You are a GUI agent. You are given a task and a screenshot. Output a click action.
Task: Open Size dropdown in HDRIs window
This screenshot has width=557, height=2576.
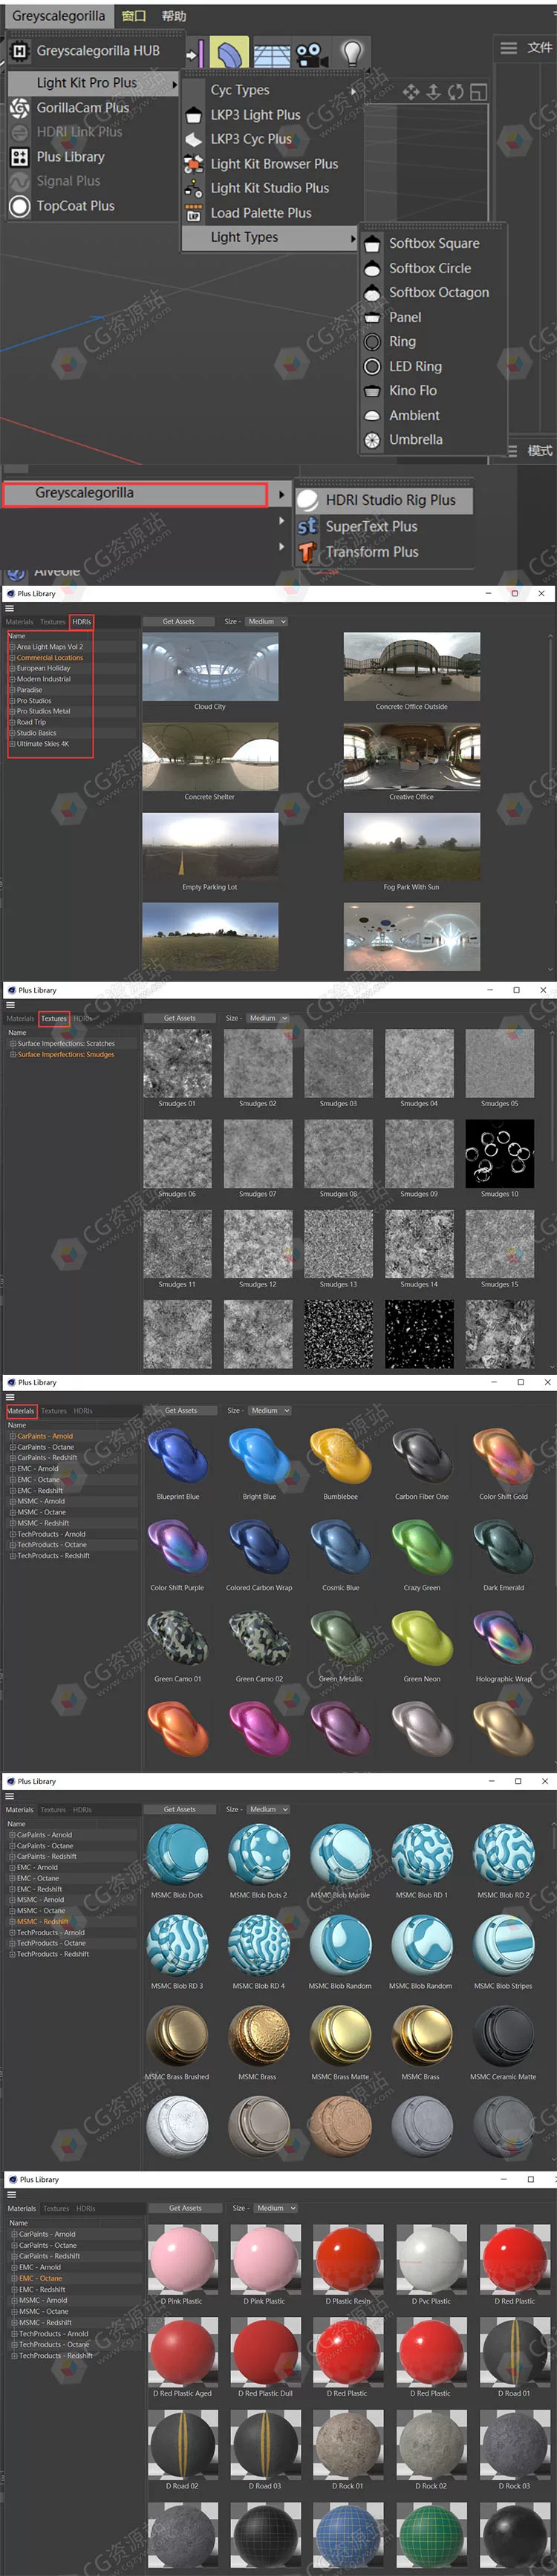pos(267,622)
